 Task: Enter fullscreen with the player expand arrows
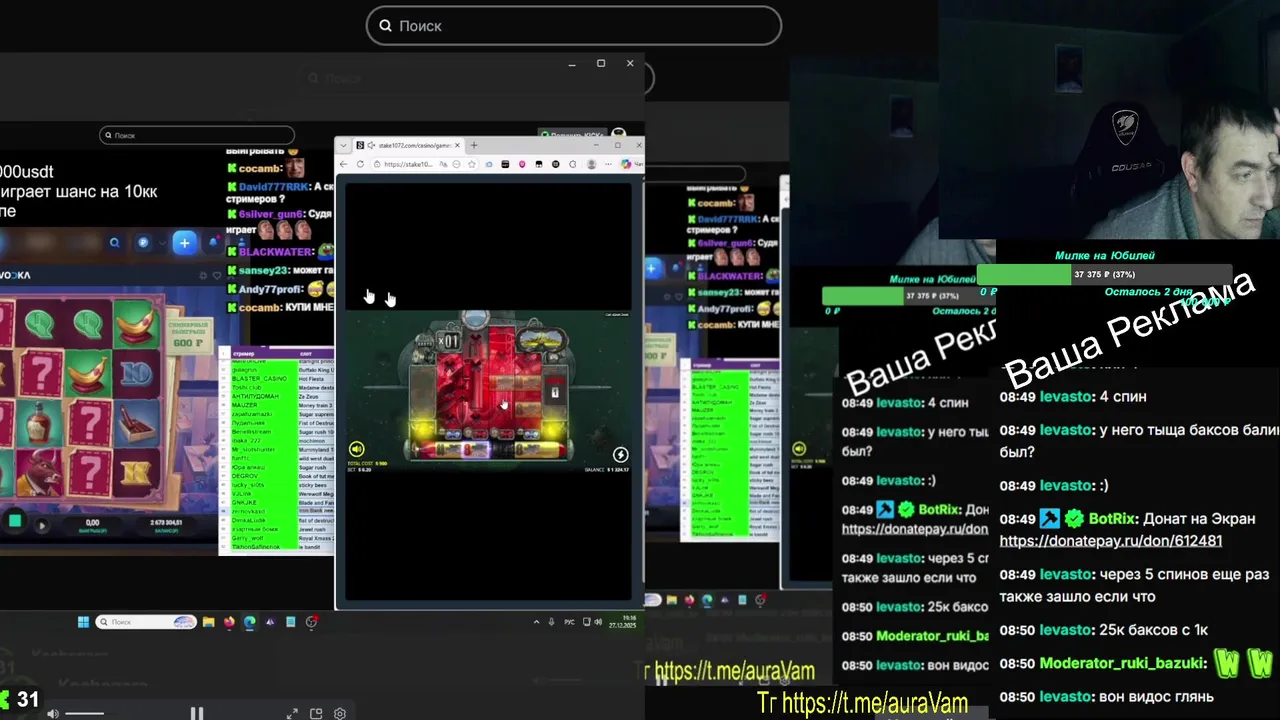292,713
